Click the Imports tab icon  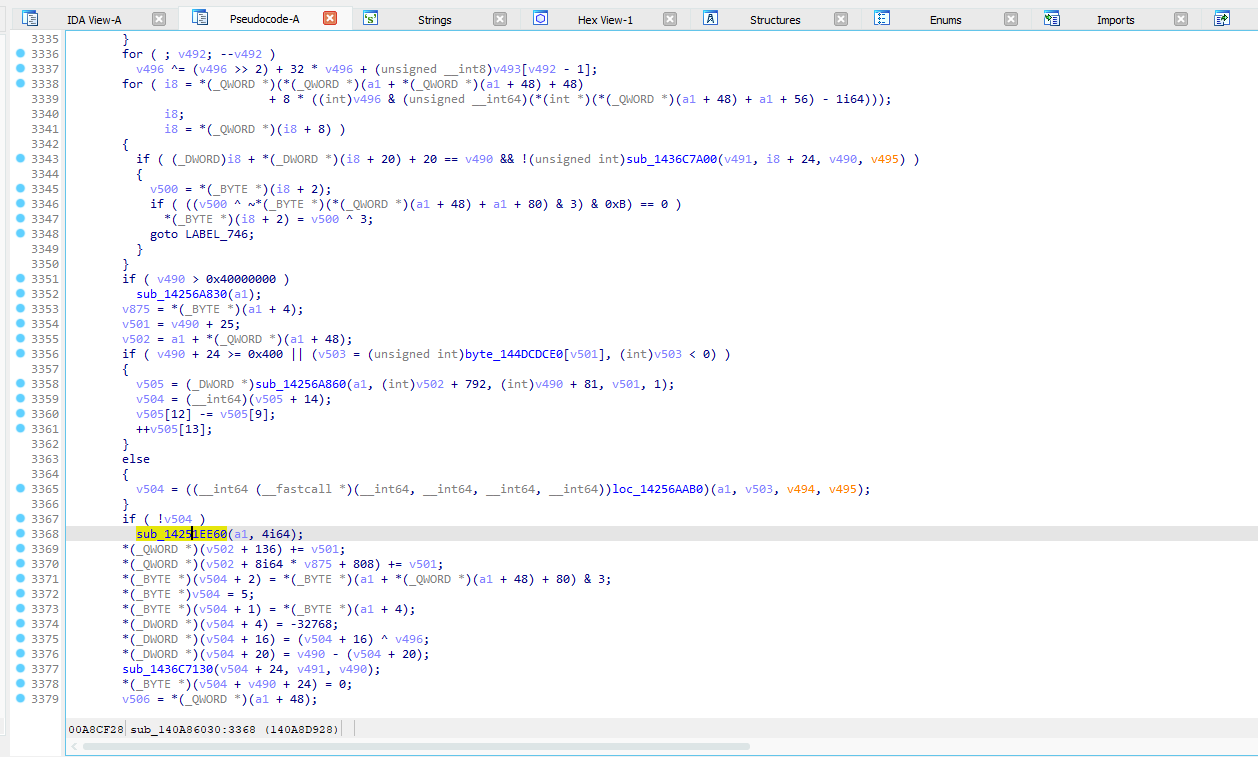(1052, 18)
